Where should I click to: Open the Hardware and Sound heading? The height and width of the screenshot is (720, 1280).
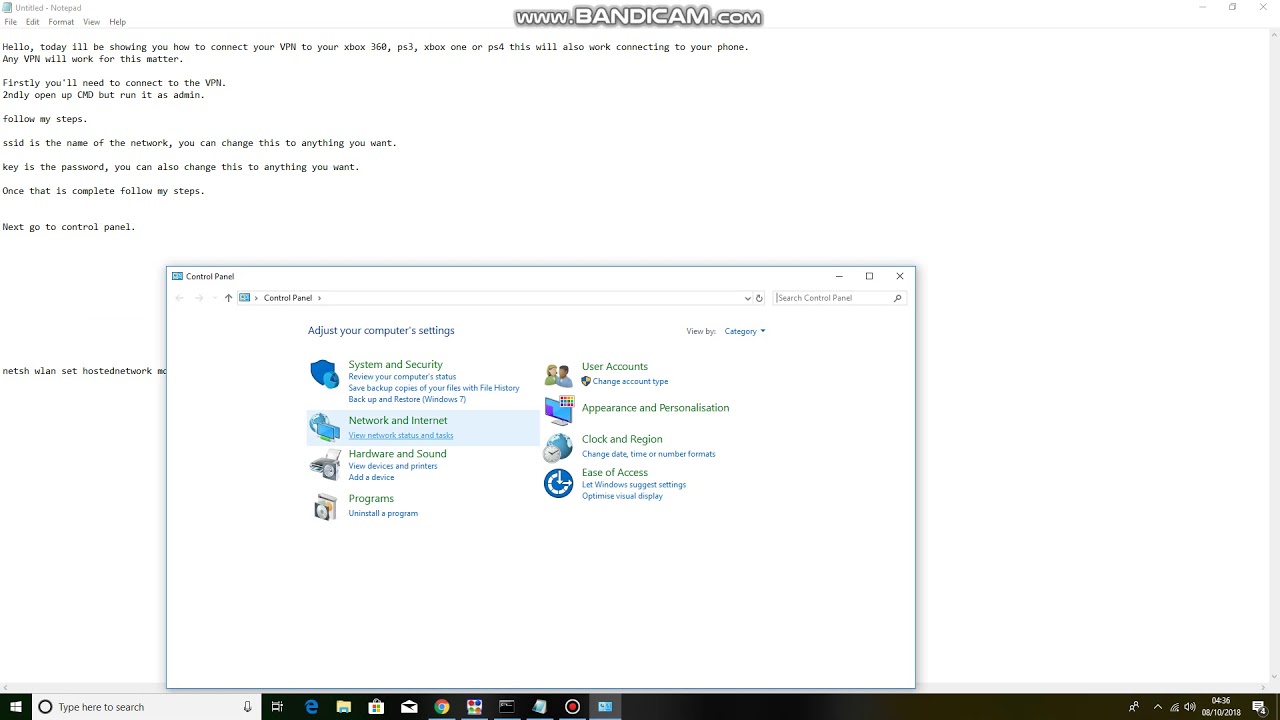(x=397, y=454)
